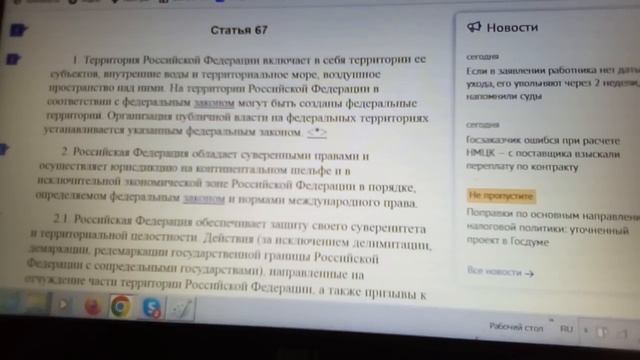Screen dimensions: 640x360
Task: Click text 'и нормами международного права'
Action: pos(322,201)
